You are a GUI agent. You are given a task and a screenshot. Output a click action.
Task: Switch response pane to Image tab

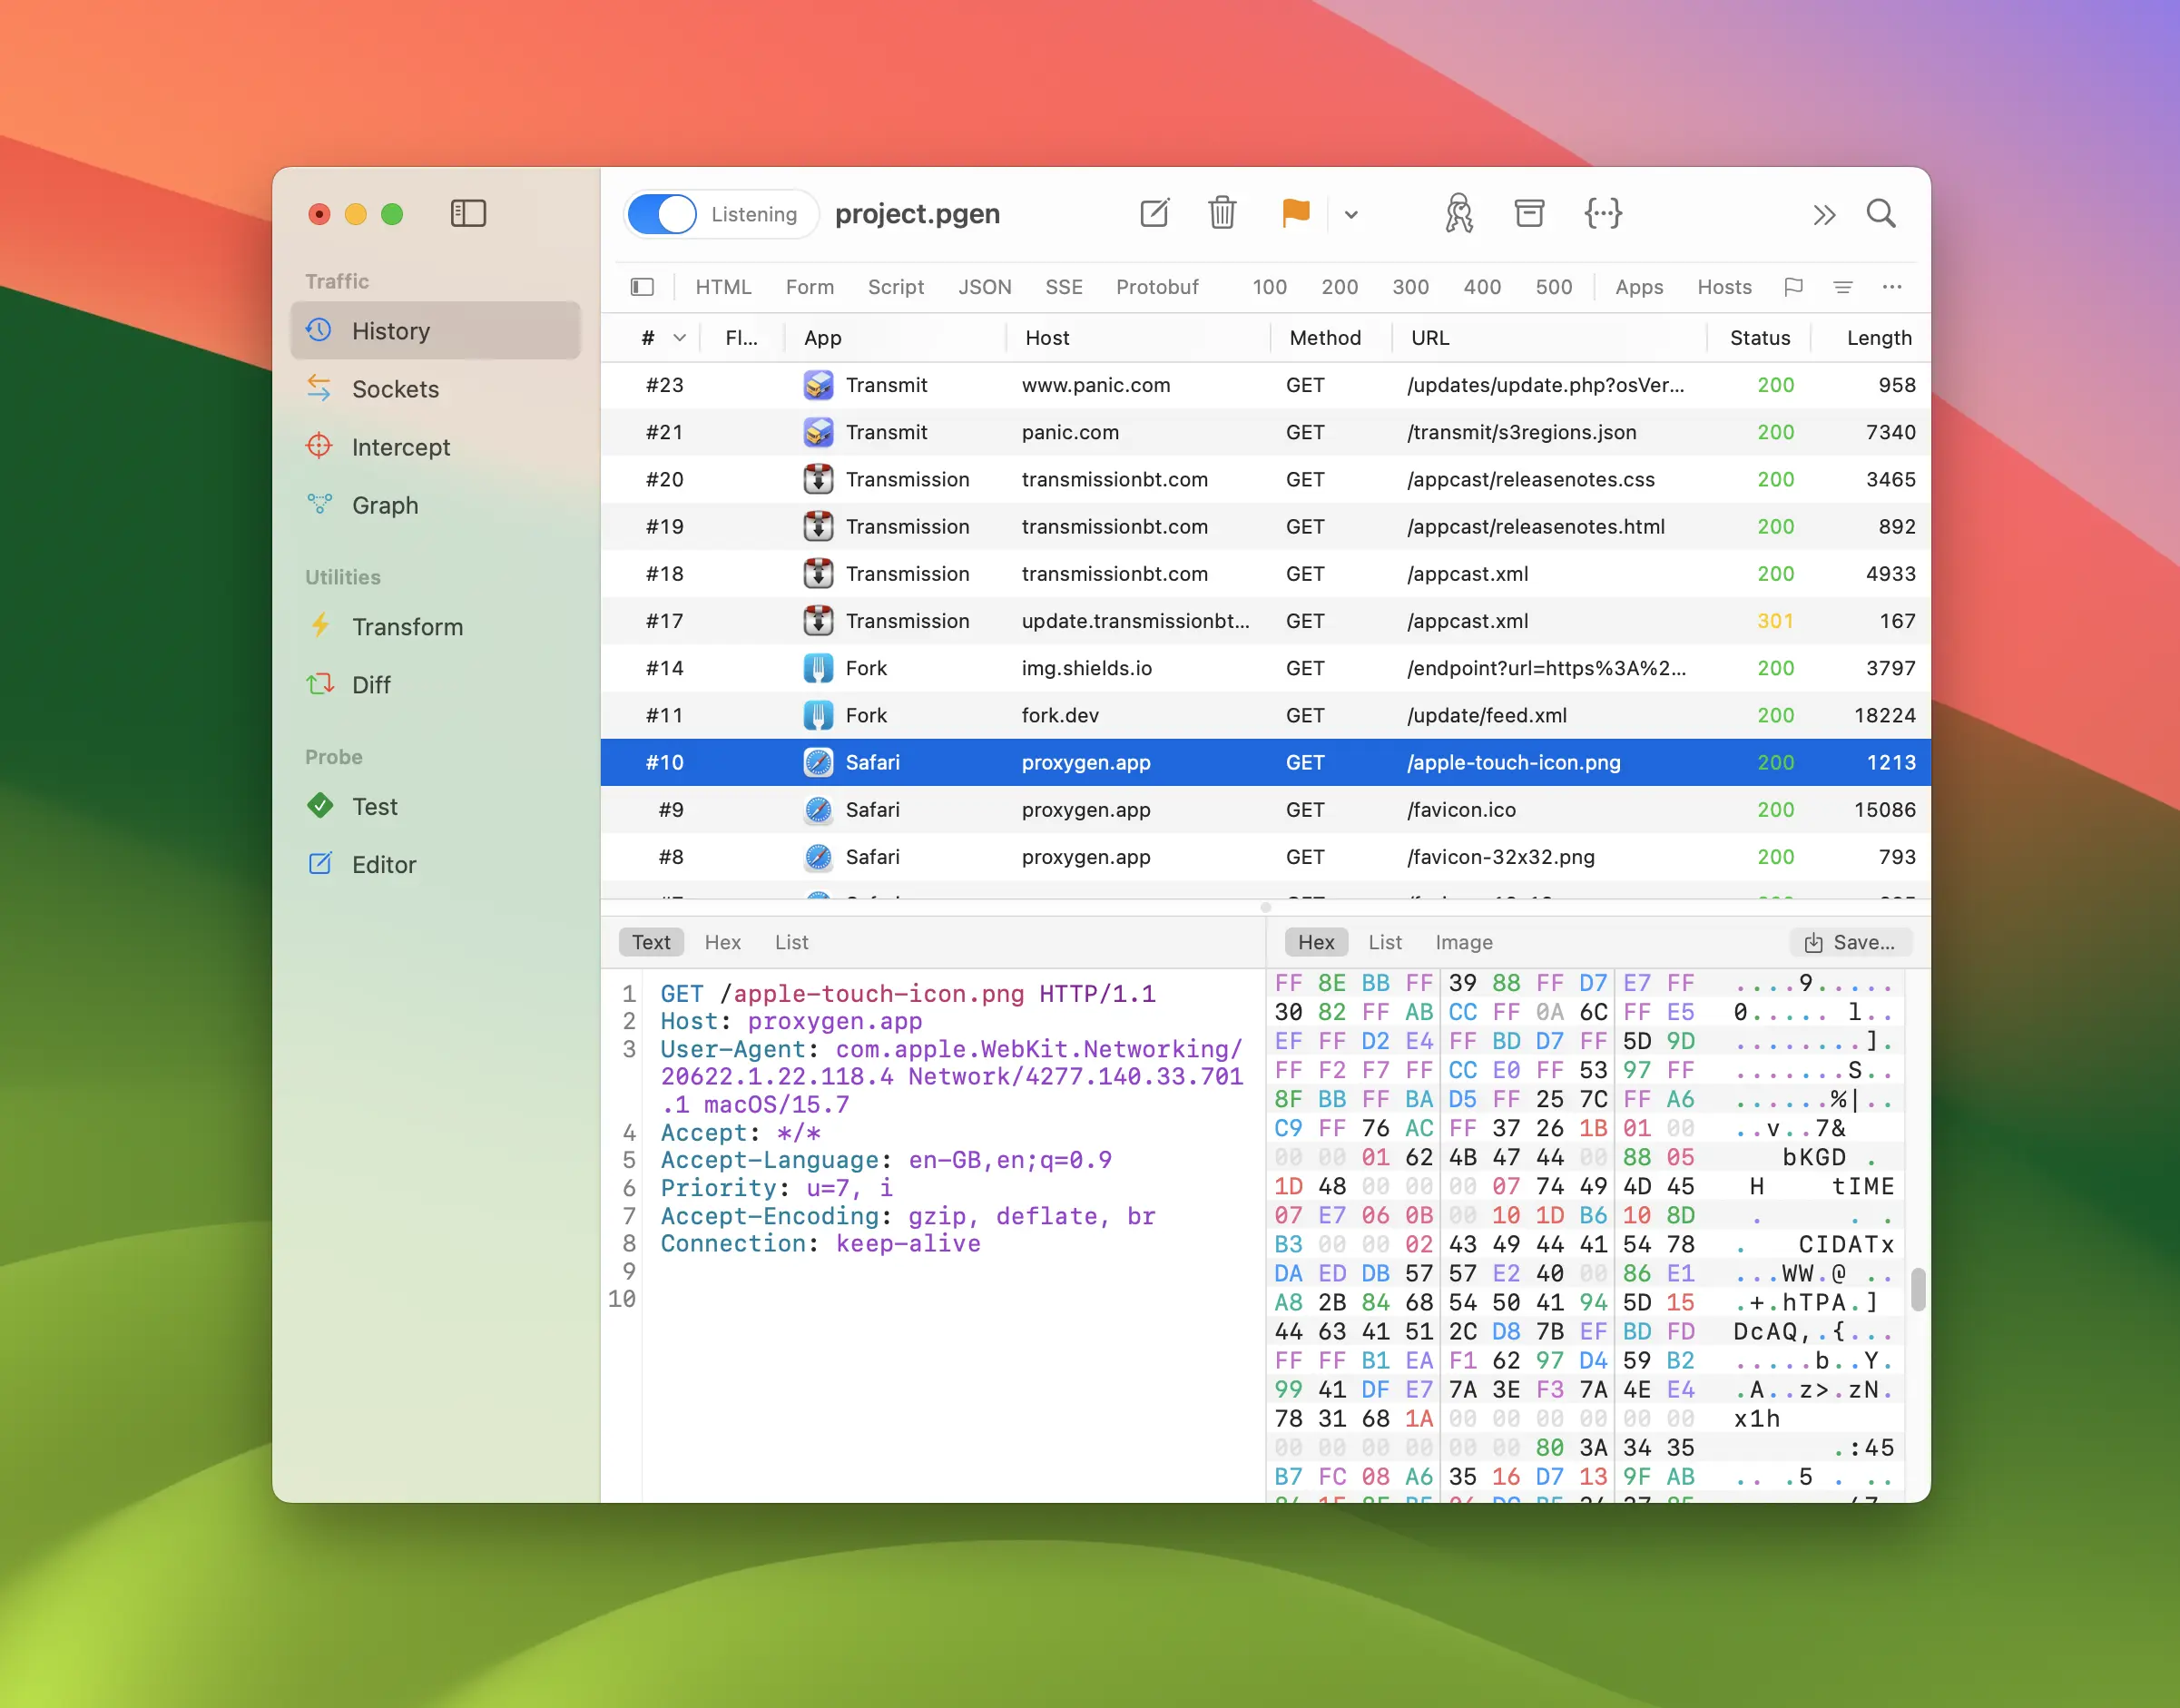[x=1463, y=942]
